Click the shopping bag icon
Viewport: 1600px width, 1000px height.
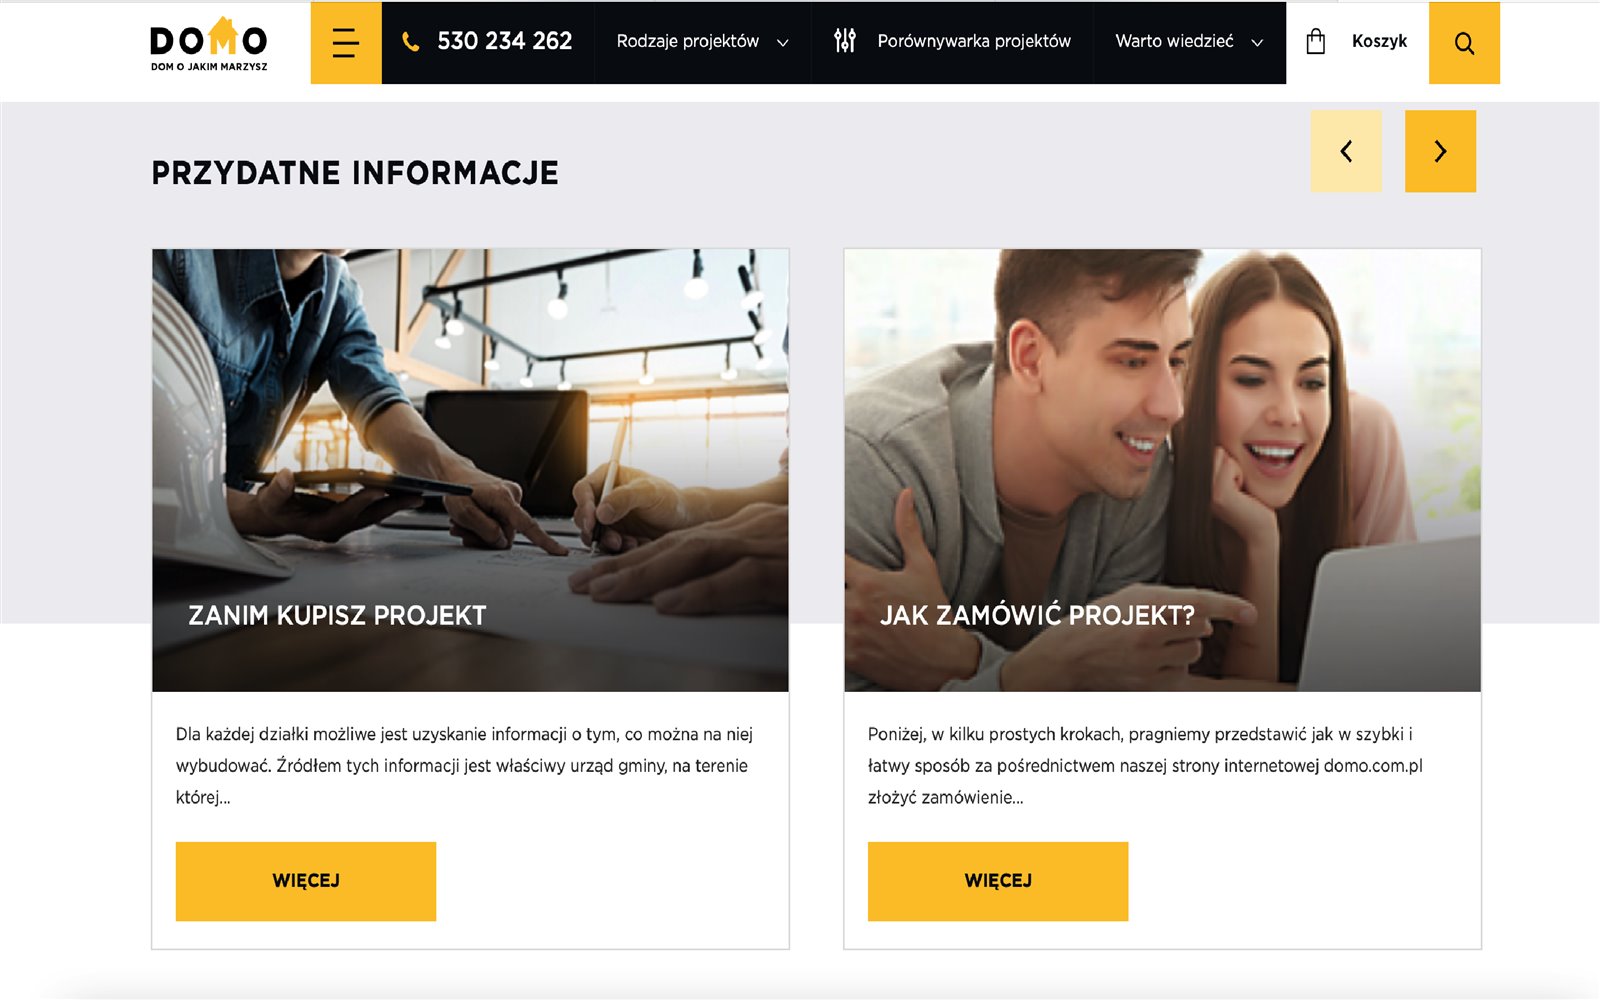pos(1316,41)
